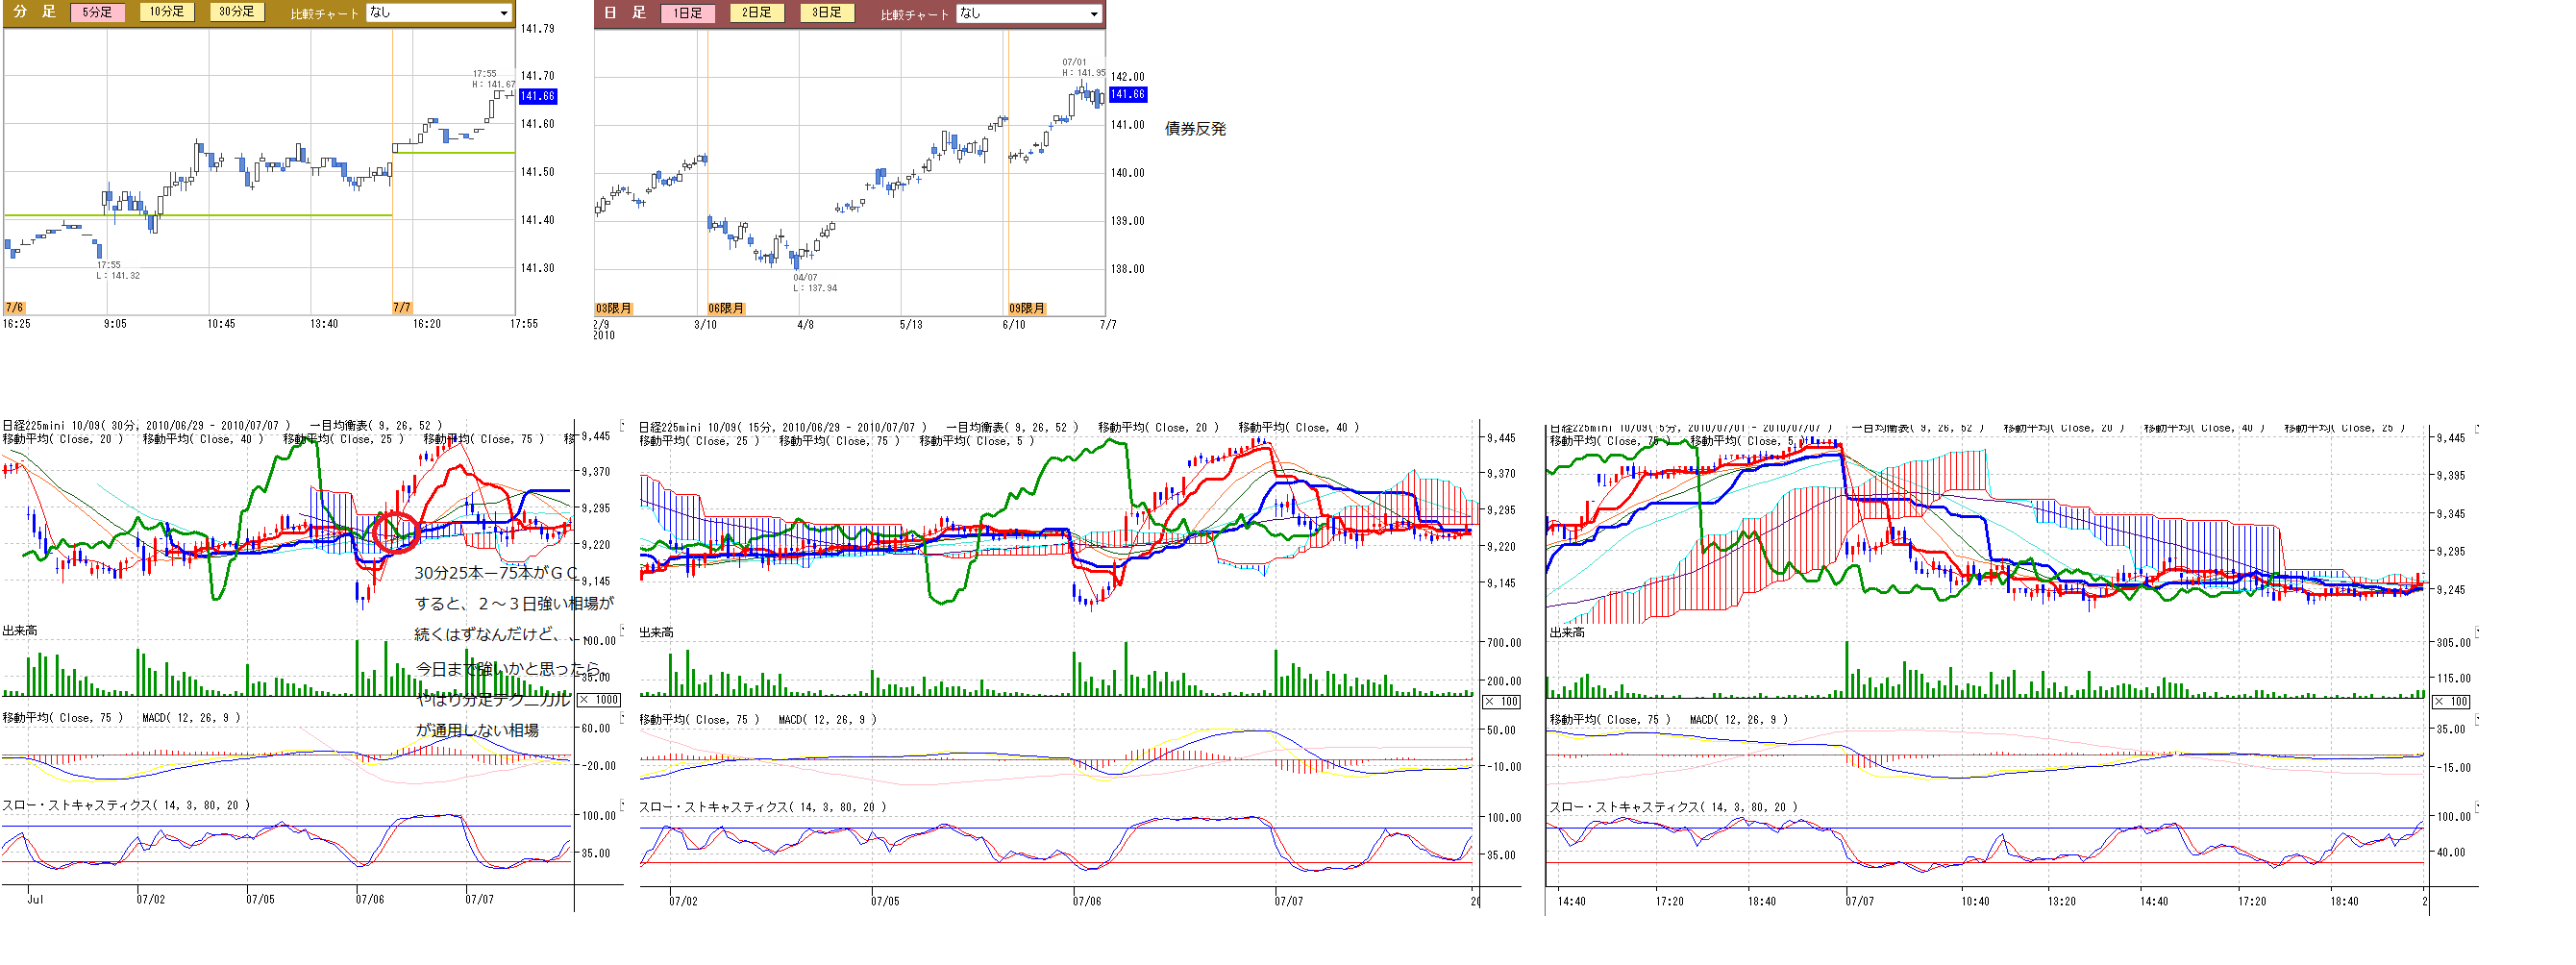
Task: Click the 7/7 date marker on 分足 chart
Action: 402,307
